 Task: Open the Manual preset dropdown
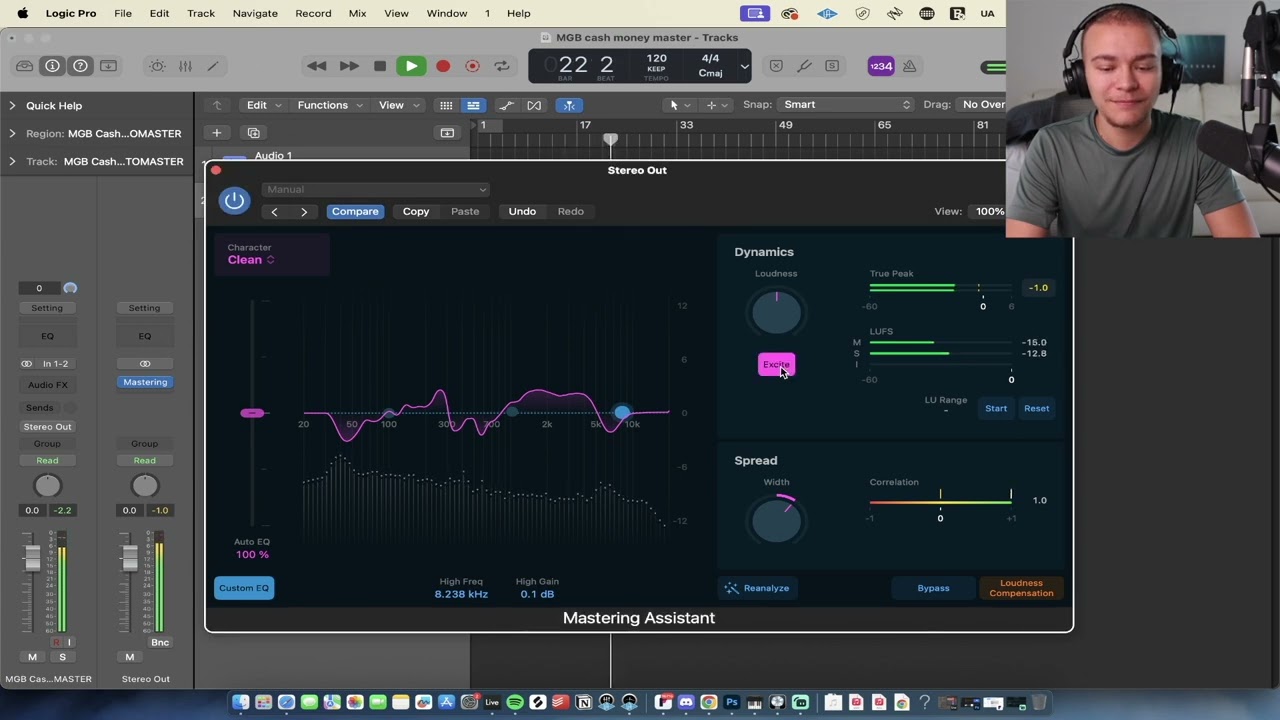pyautogui.click(x=376, y=190)
